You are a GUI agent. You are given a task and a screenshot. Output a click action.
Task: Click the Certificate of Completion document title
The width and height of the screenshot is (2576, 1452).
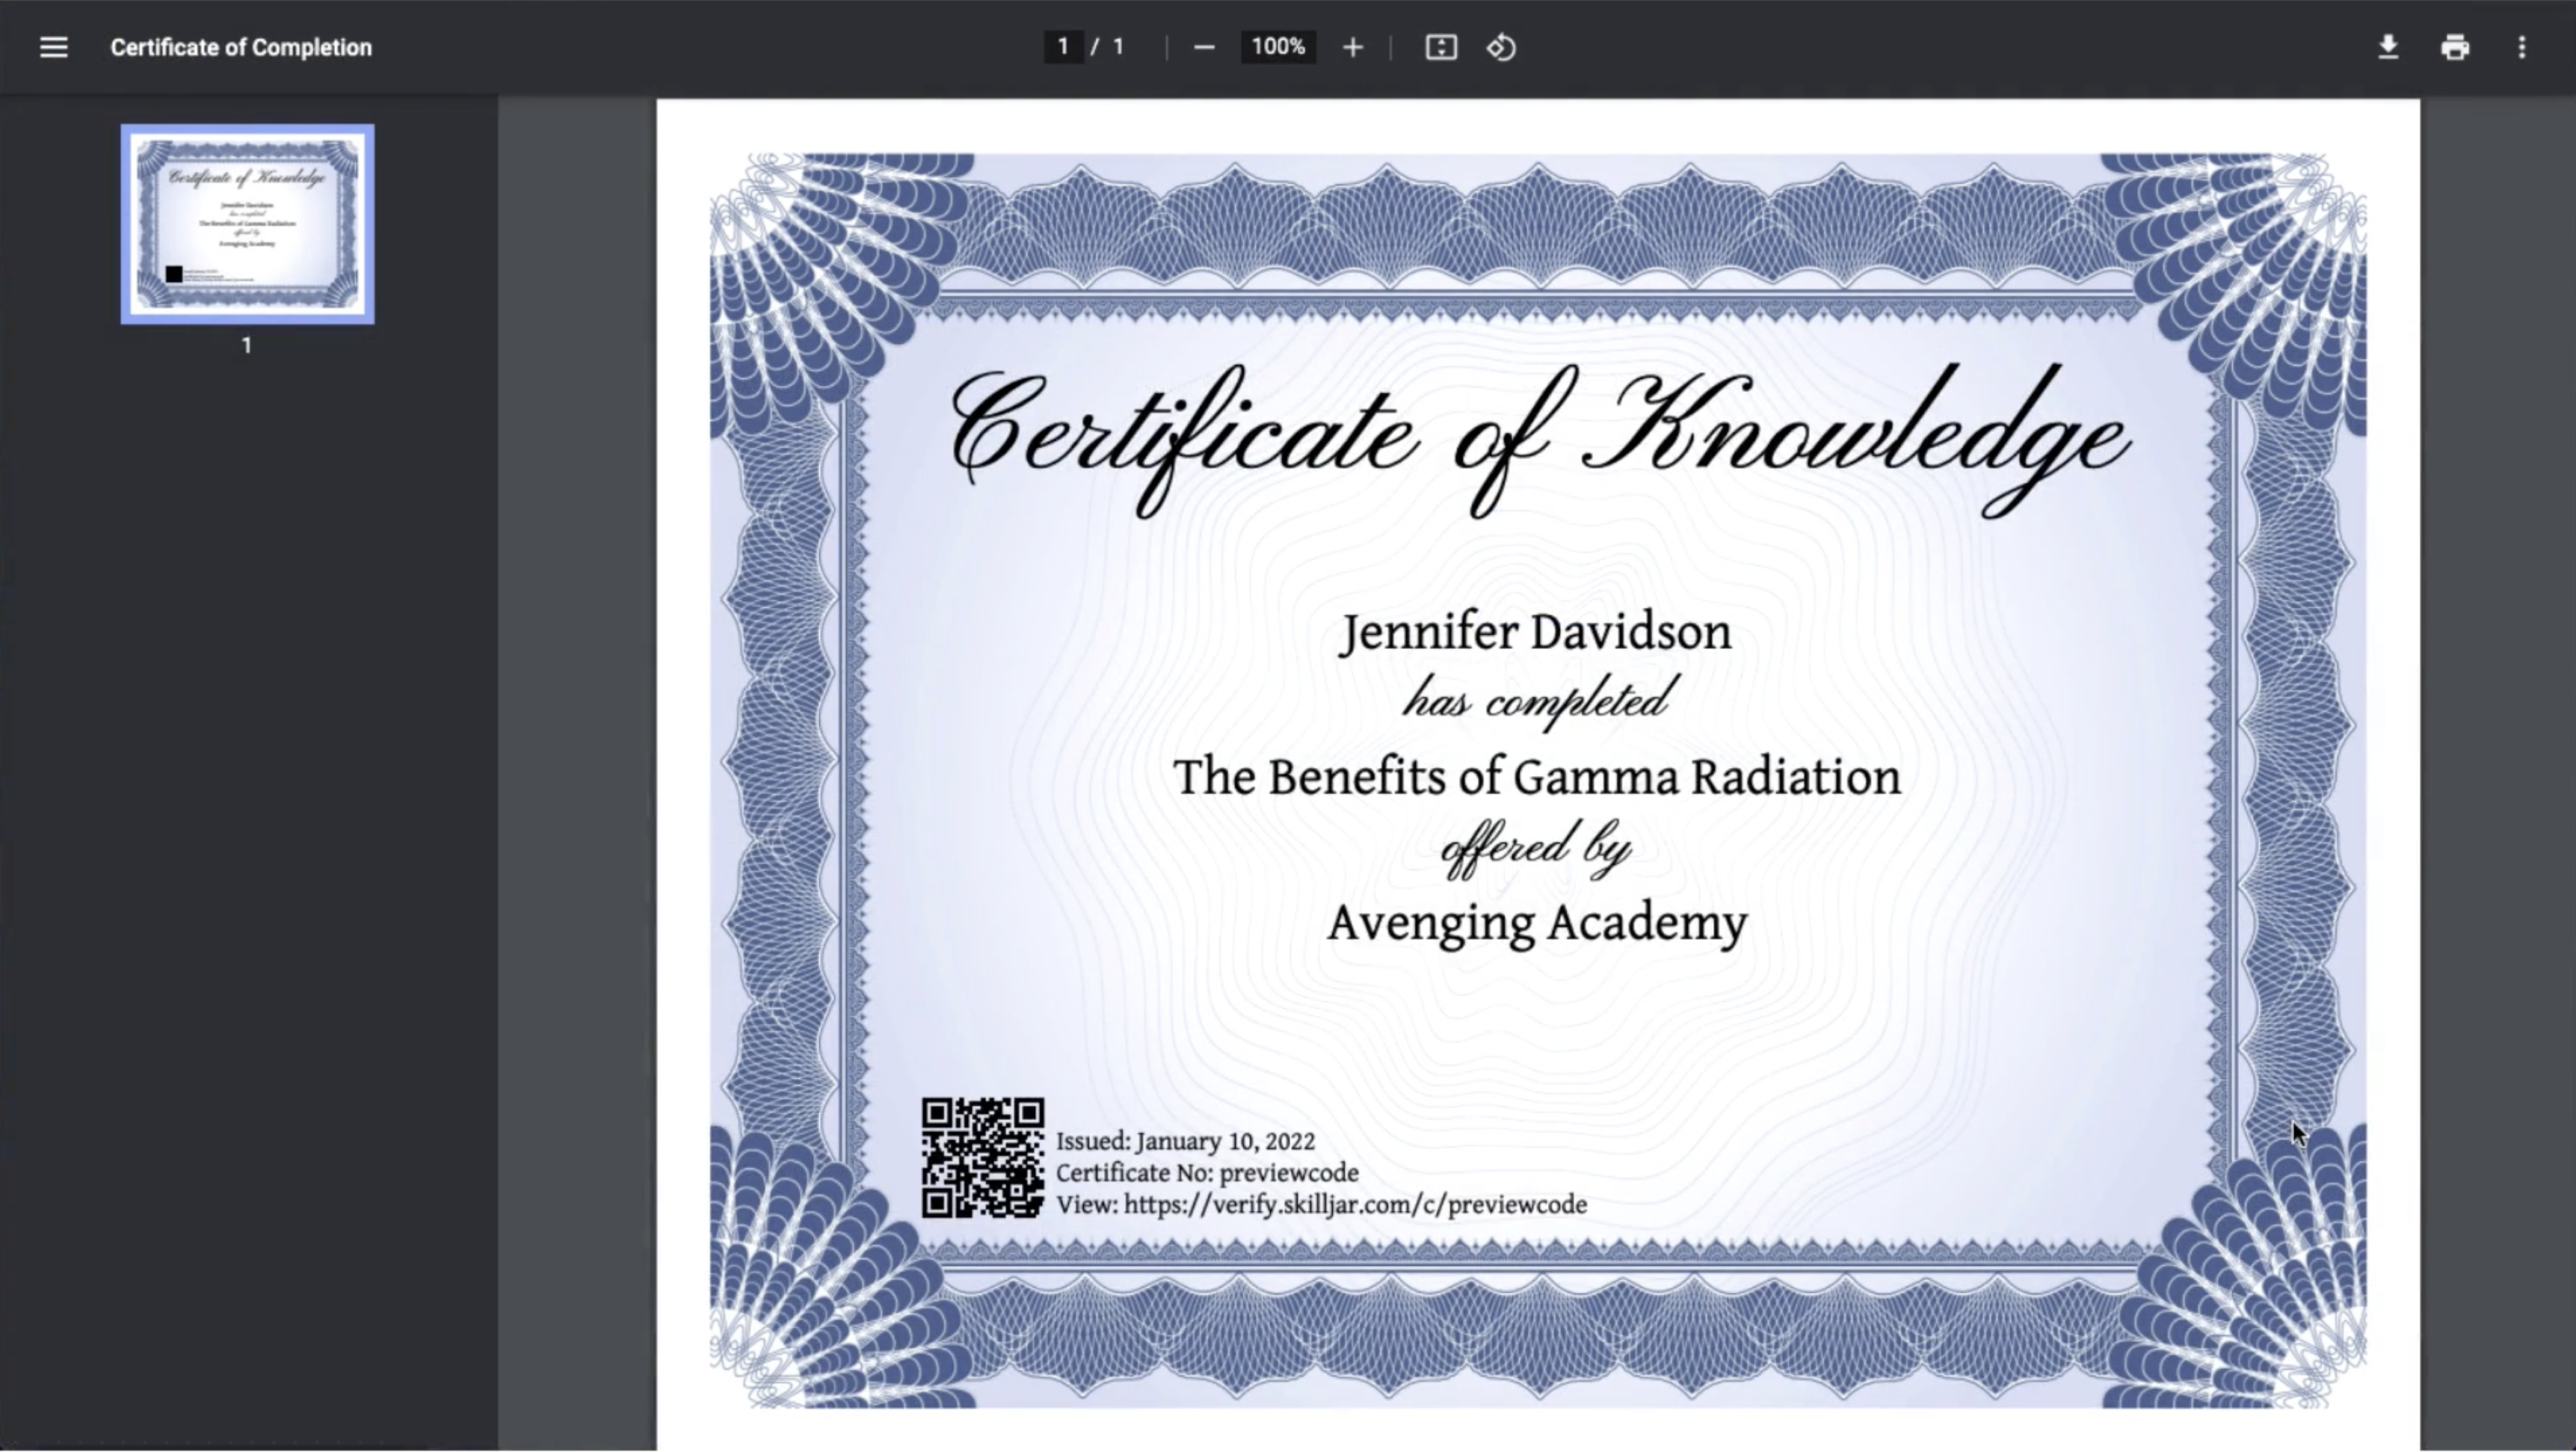click(x=241, y=47)
